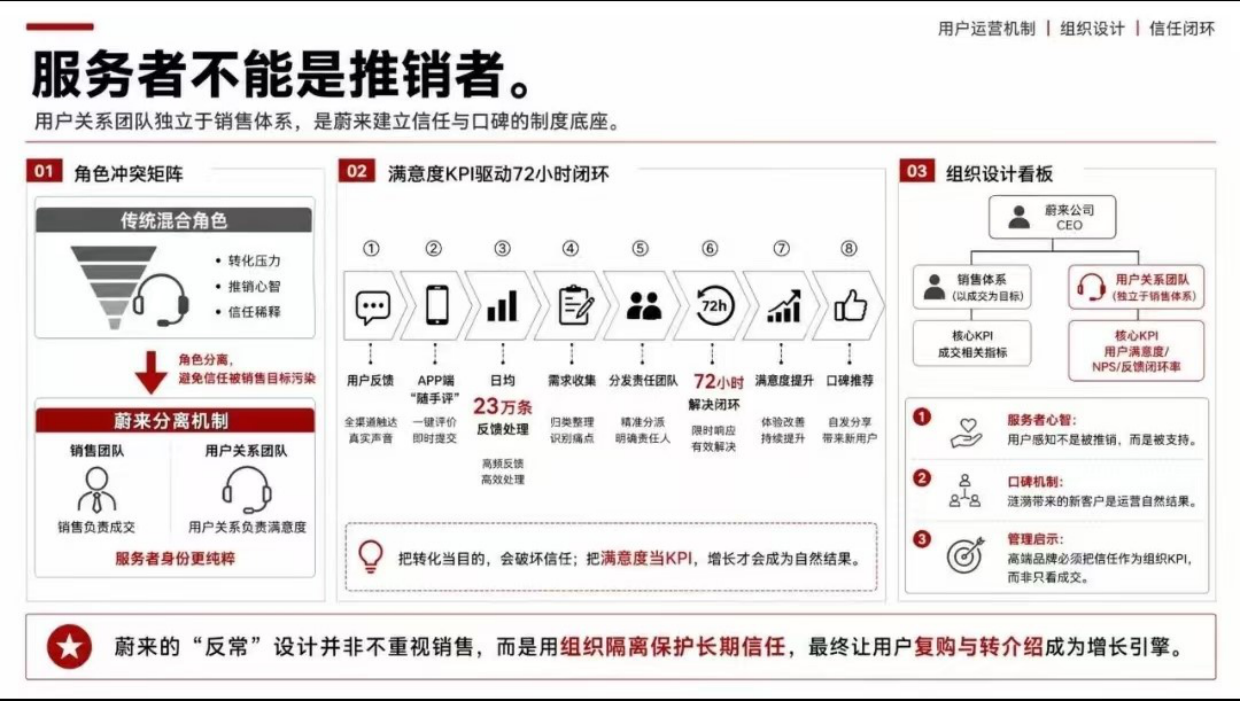Click the red 23万条 figure
The height and width of the screenshot is (701, 1240).
pyautogui.click(x=503, y=407)
